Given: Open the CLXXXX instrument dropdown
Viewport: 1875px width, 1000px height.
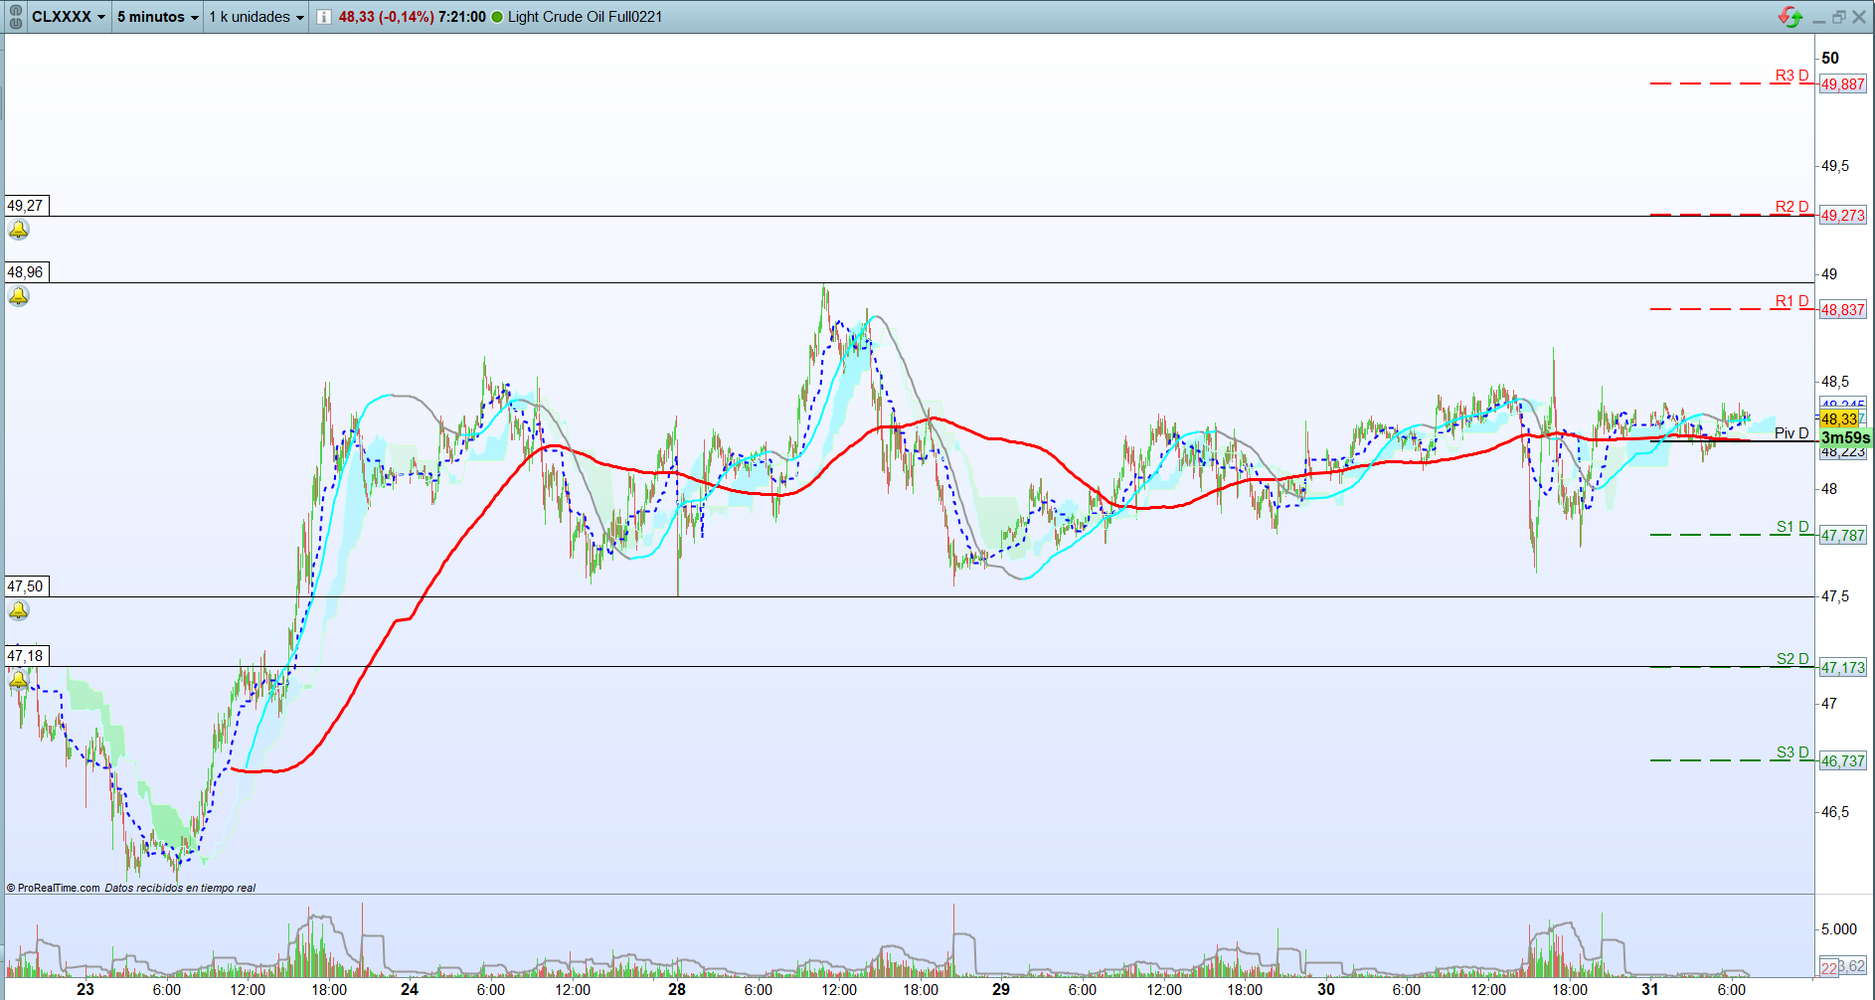Looking at the screenshot, I should pyautogui.click(x=68, y=17).
